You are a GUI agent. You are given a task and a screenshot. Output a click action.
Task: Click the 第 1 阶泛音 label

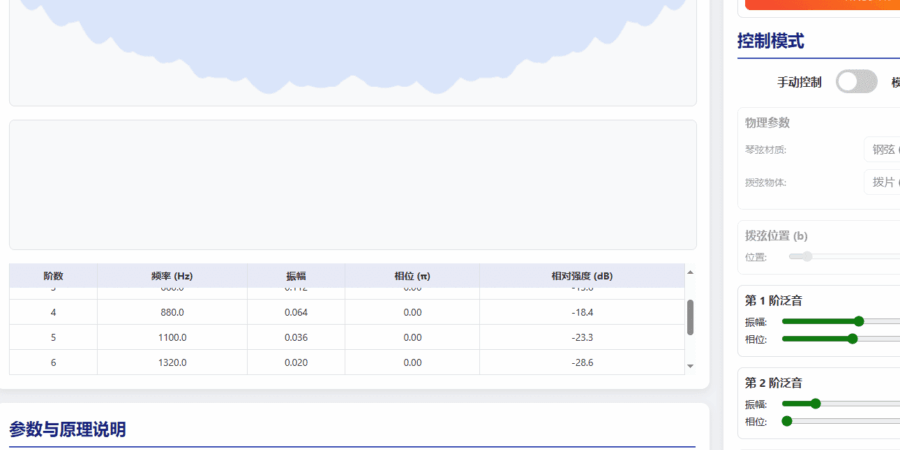pyautogui.click(x=773, y=301)
